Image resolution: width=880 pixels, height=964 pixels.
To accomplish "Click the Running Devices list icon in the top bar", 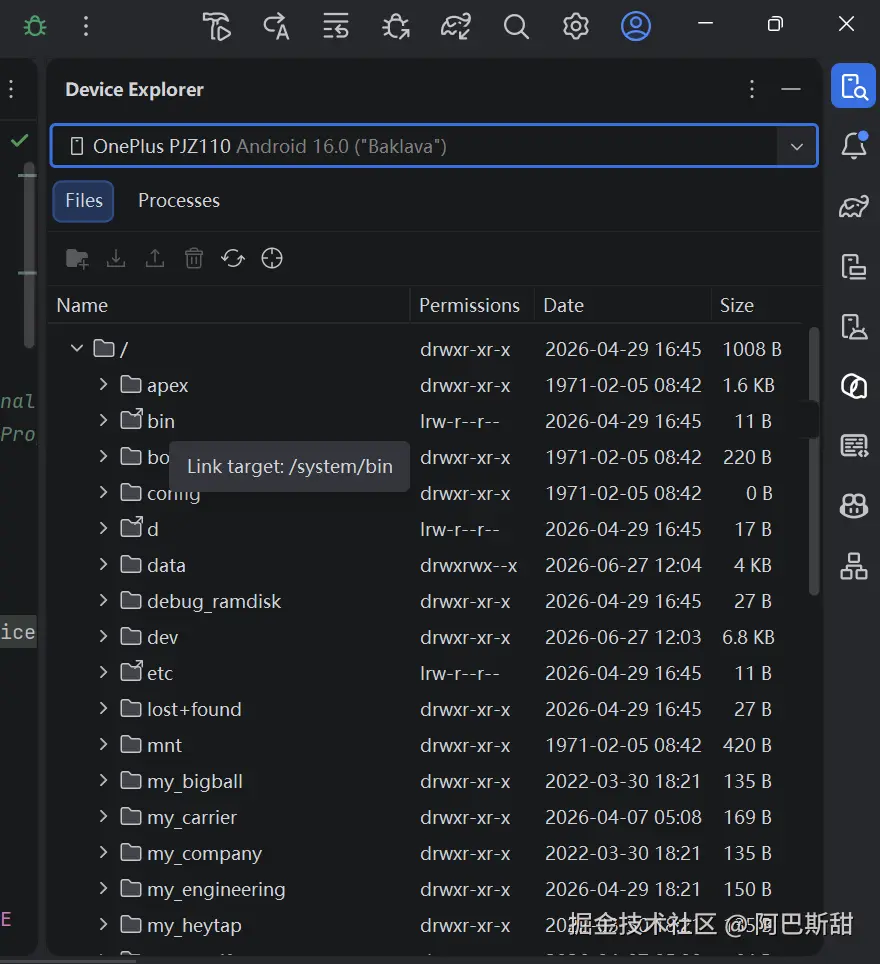I will [x=336, y=26].
